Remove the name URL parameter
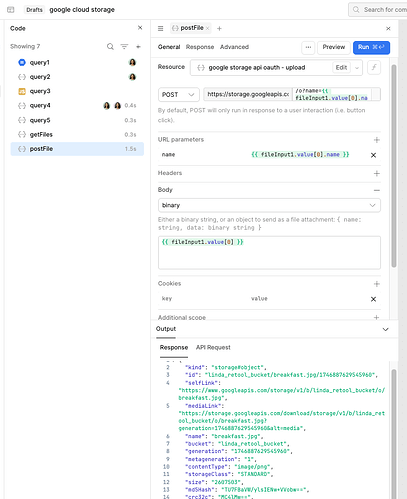The image size is (407, 499). (373, 155)
